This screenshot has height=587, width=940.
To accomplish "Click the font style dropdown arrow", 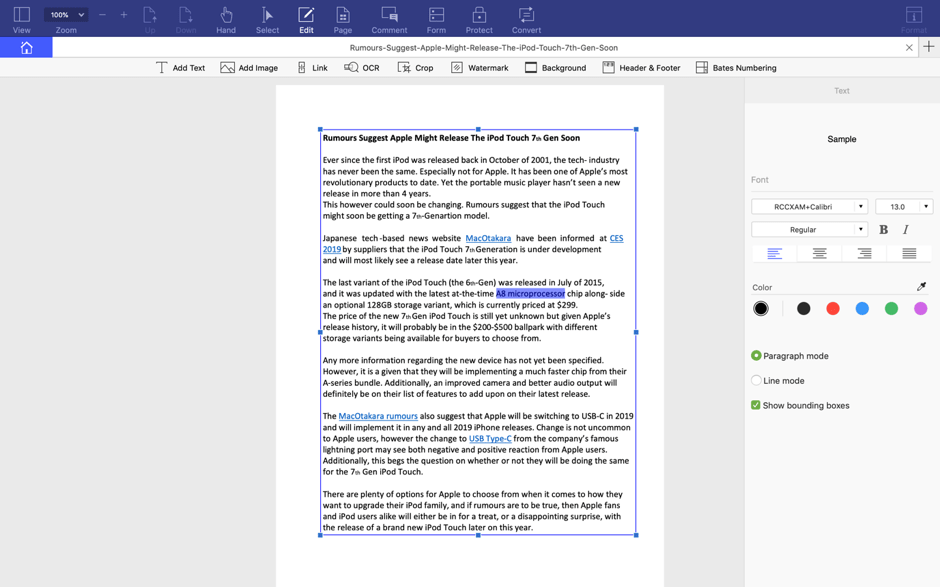I will pyautogui.click(x=861, y=230).
